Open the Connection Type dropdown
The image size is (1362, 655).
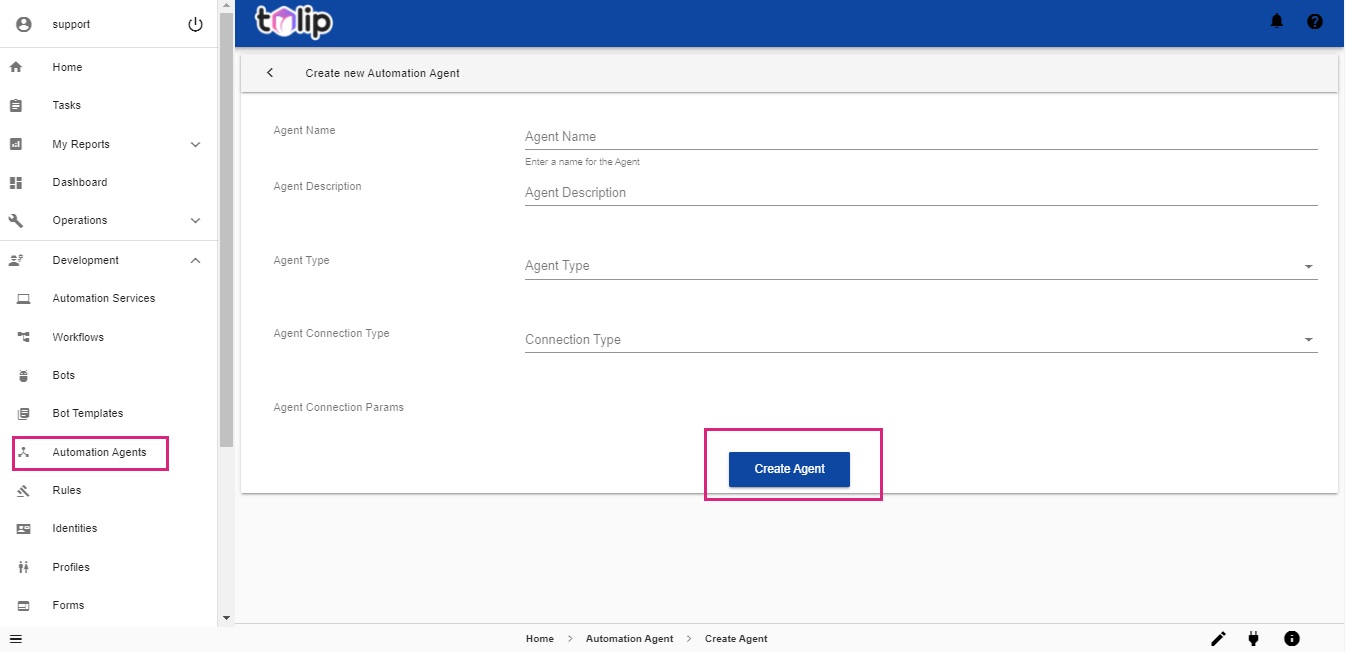point(921,340)
